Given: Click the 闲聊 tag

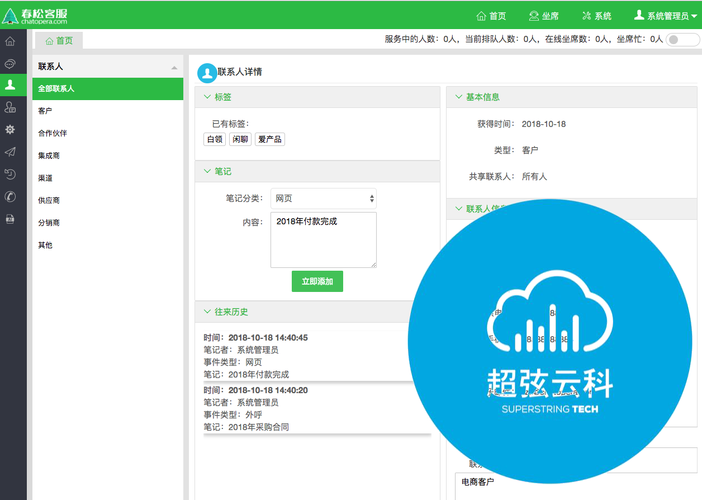Looking at the screenshot, I should 240,139.
